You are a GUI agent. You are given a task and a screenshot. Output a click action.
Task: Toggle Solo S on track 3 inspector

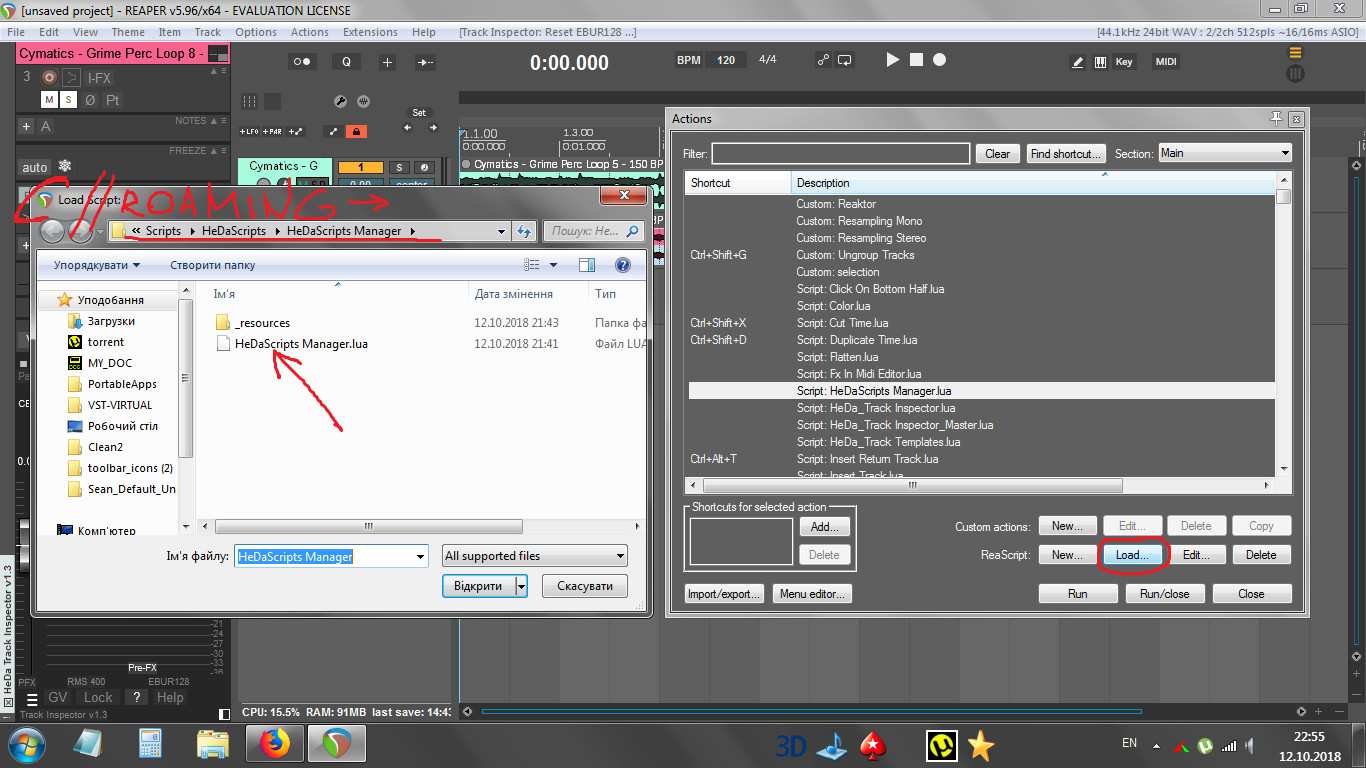click(68, 100)
